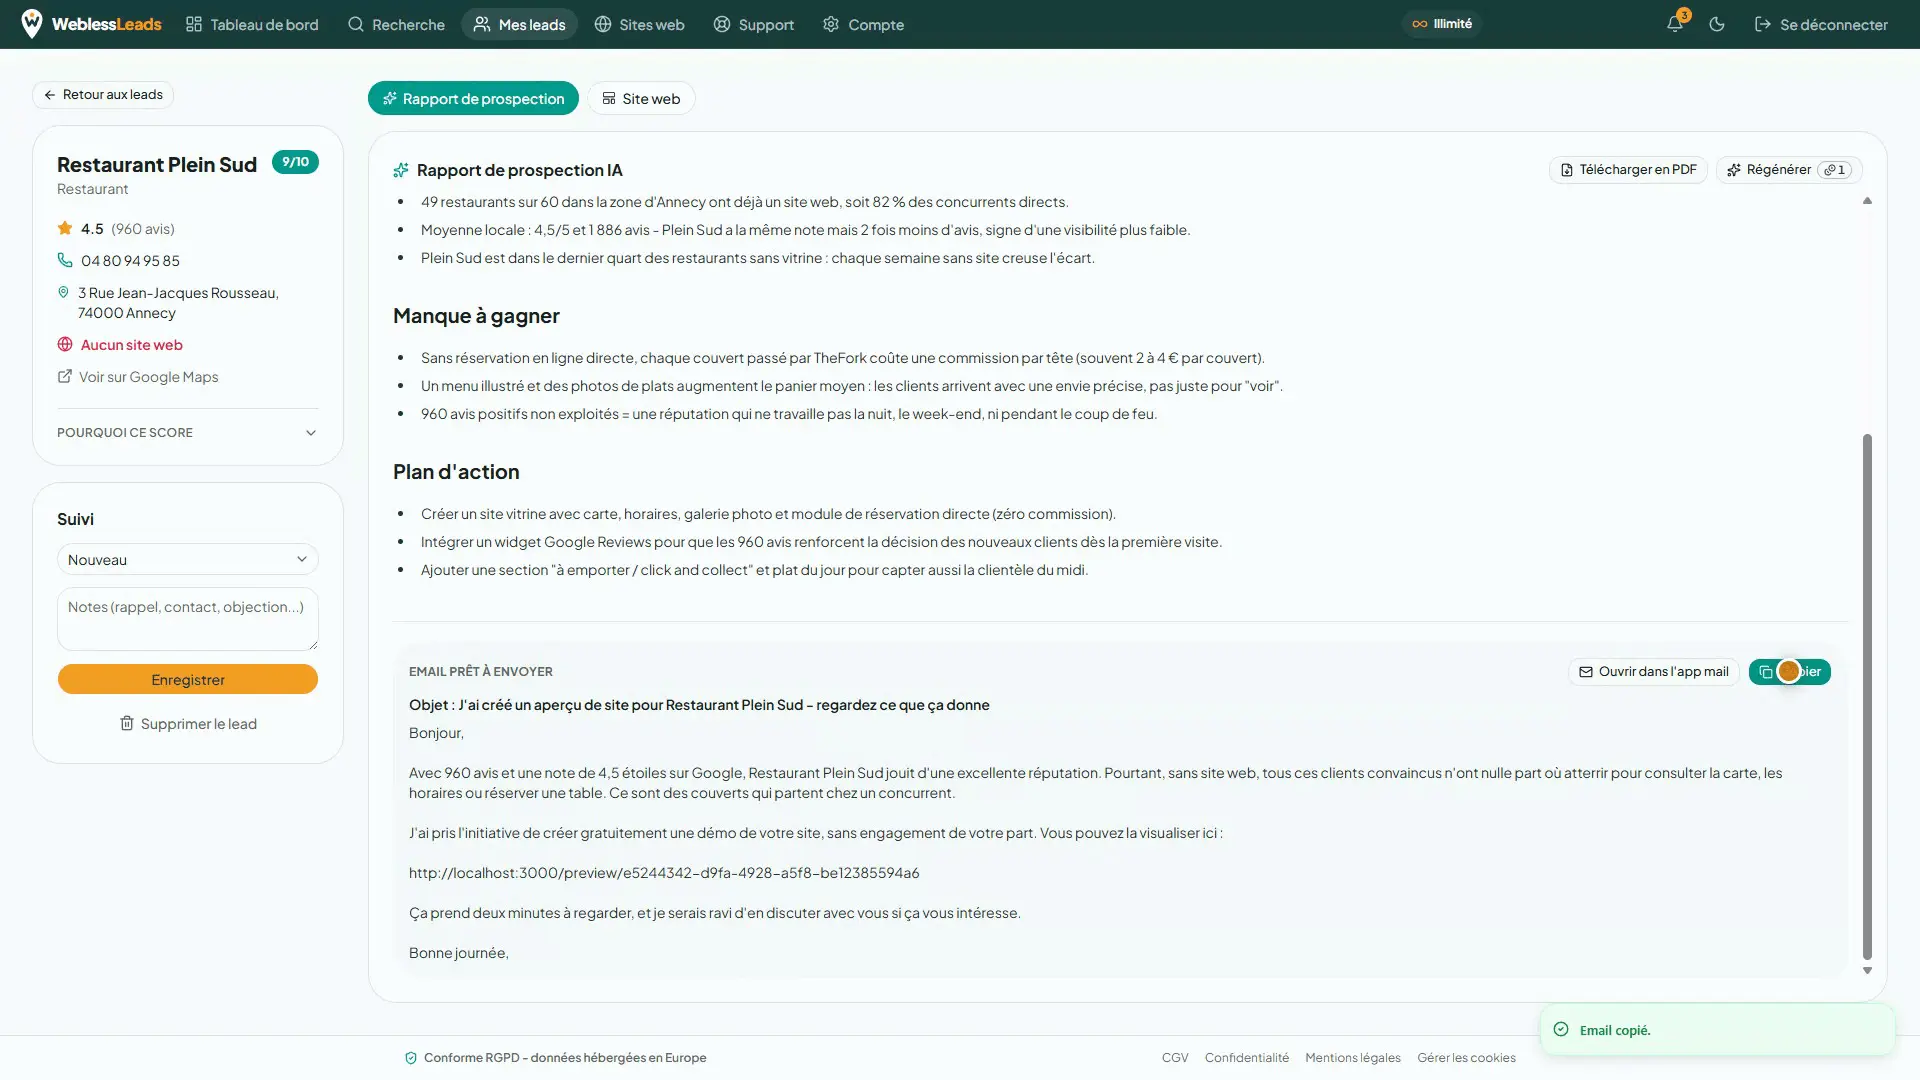The height and width of the screenshot is (1080, 1920).
Task: Click report scrollbar up arrow
Action: [x=1867, y=201]
